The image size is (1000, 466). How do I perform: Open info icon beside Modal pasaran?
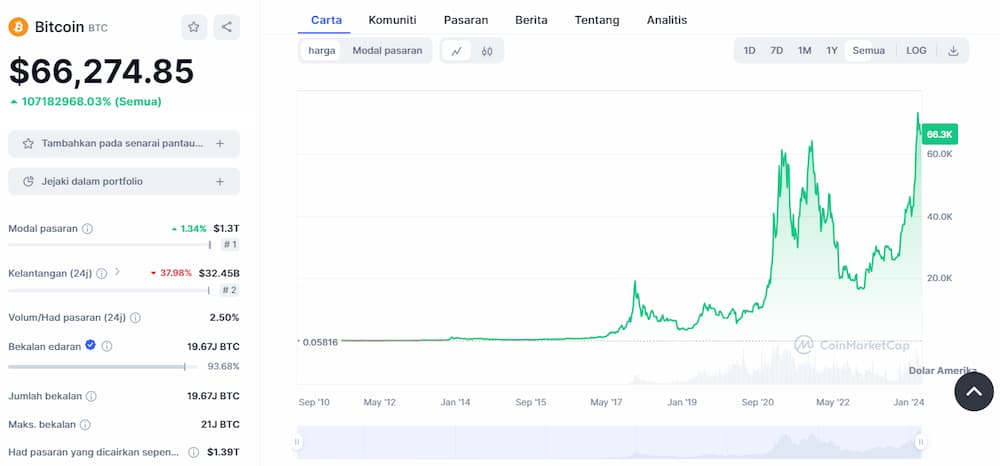[x=87, y=228]
